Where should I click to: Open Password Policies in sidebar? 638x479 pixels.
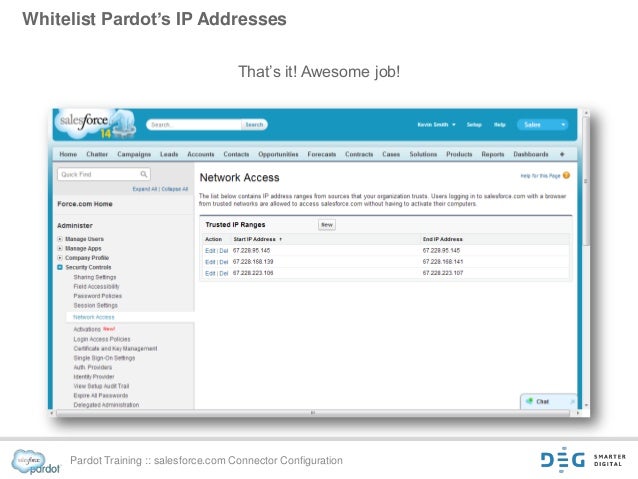coord(98,296)
